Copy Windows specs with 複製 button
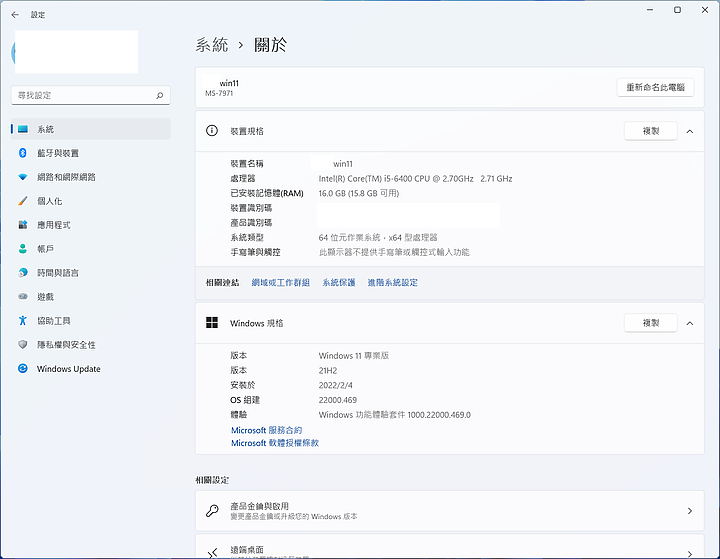The height and width of the screenshot is (559, 720). [x=651, y=323]
